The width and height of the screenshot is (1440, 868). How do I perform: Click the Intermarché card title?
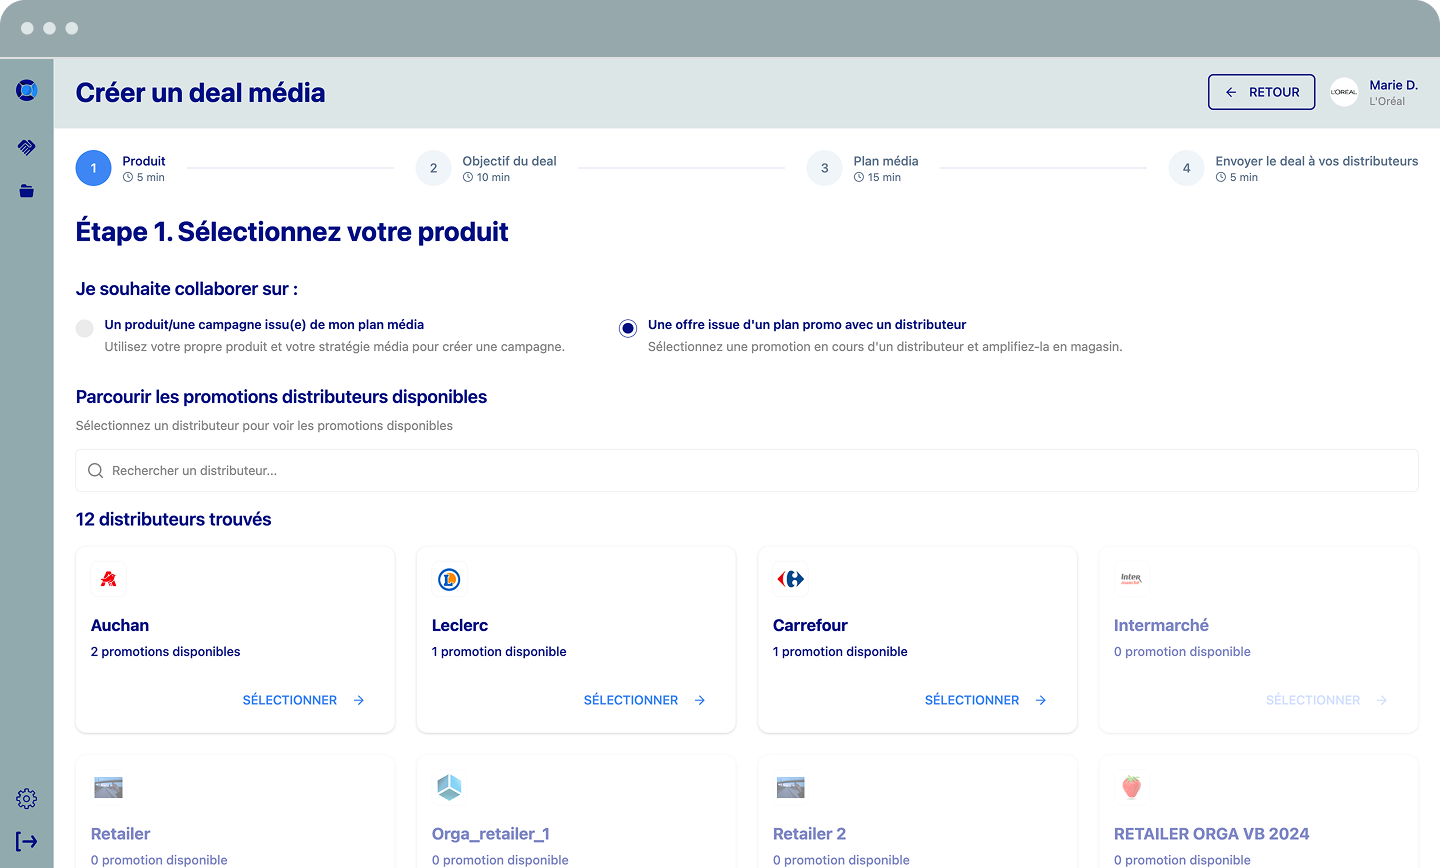1161,626
